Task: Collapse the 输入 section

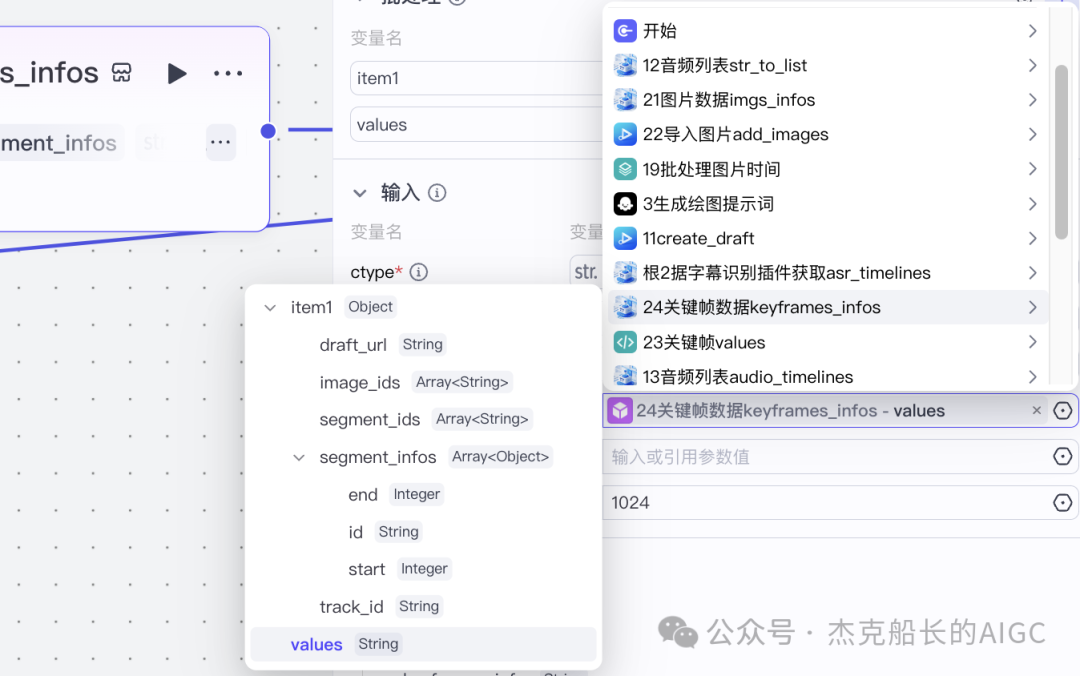Action: click(x=360, y=194)
